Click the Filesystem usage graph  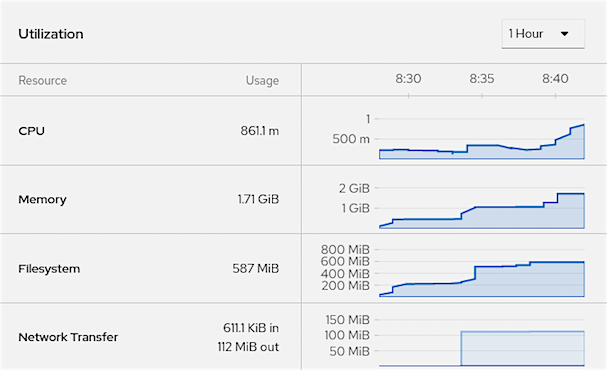click(x=482, y=279)
